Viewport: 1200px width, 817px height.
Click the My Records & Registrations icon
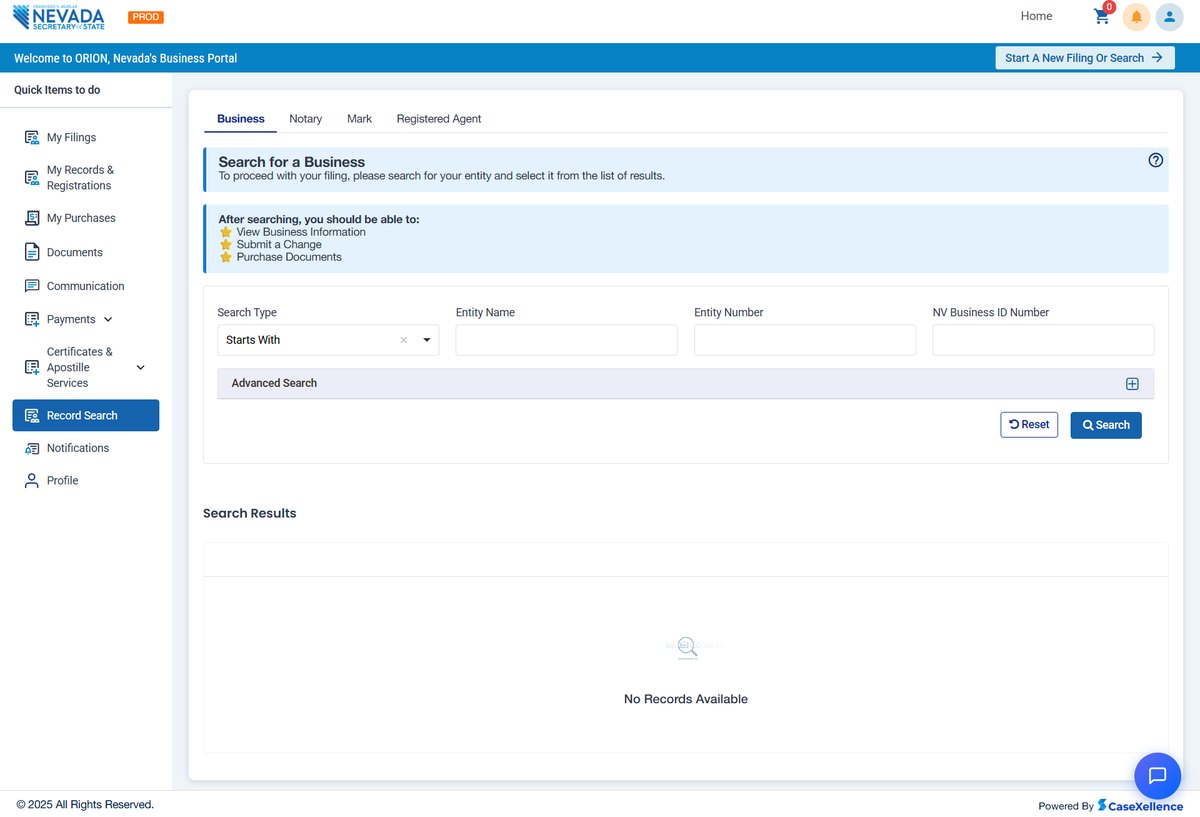click(x=32, y=177)
